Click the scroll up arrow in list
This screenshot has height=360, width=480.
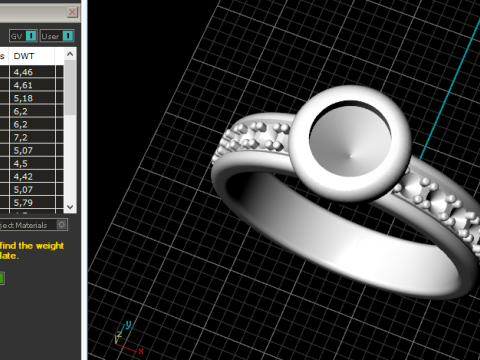tap(70, 54)
